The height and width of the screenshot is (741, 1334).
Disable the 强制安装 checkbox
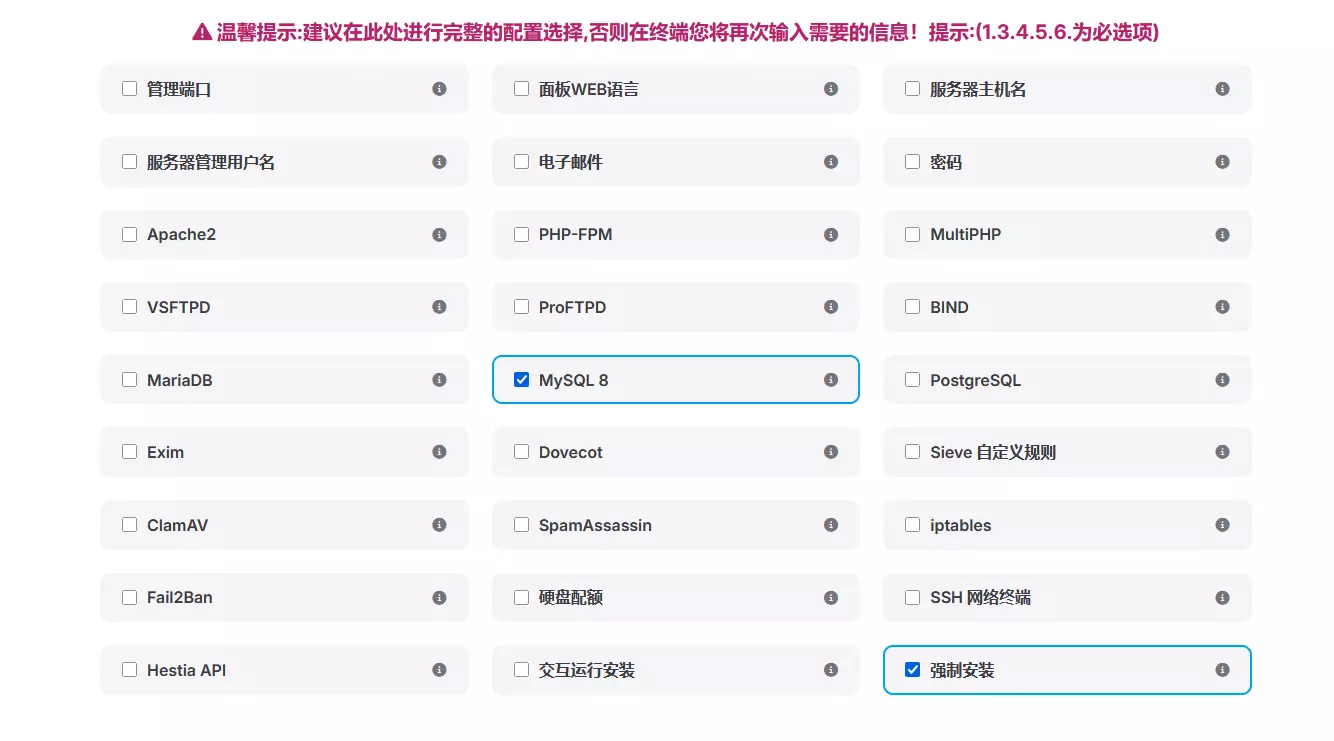(912, 670)
